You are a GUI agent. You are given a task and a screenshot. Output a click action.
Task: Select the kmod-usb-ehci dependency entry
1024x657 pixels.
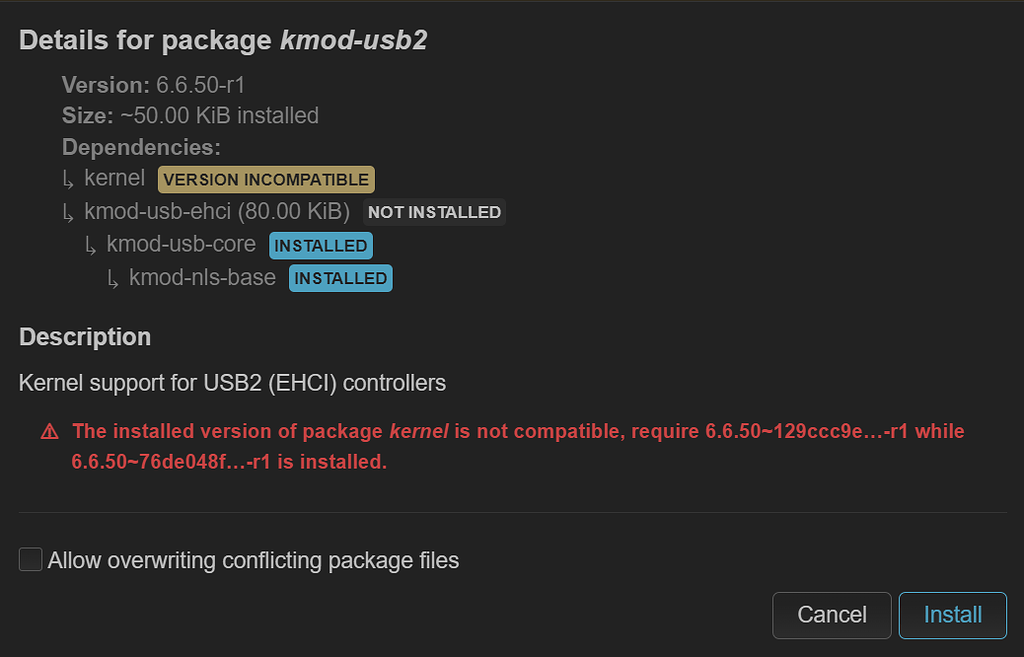click(x=217, y=212)
